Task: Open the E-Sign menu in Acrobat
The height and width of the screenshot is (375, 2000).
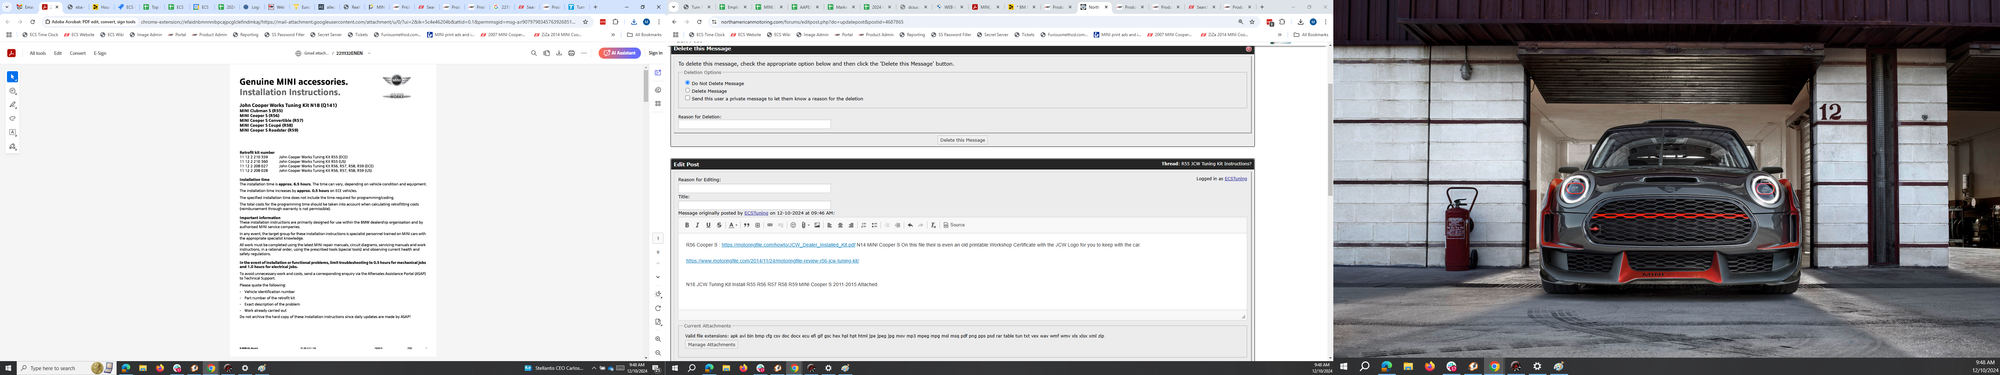Action: coord(100,53)
